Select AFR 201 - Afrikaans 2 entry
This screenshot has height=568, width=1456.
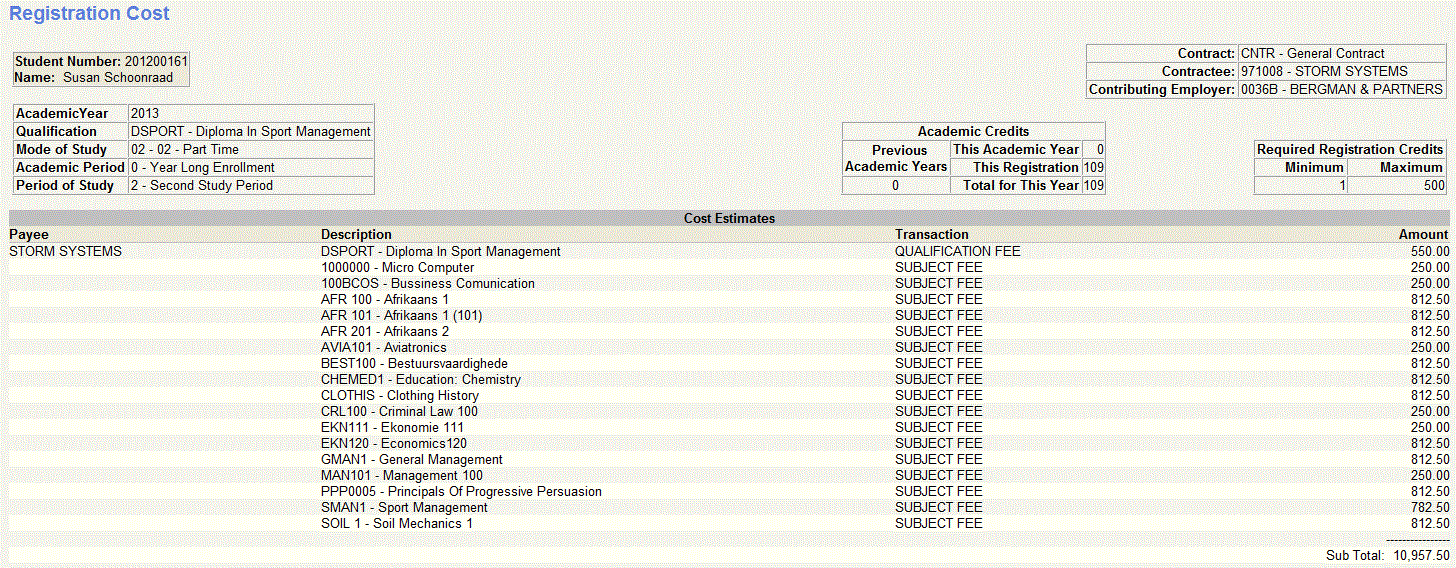coord(385,332)
